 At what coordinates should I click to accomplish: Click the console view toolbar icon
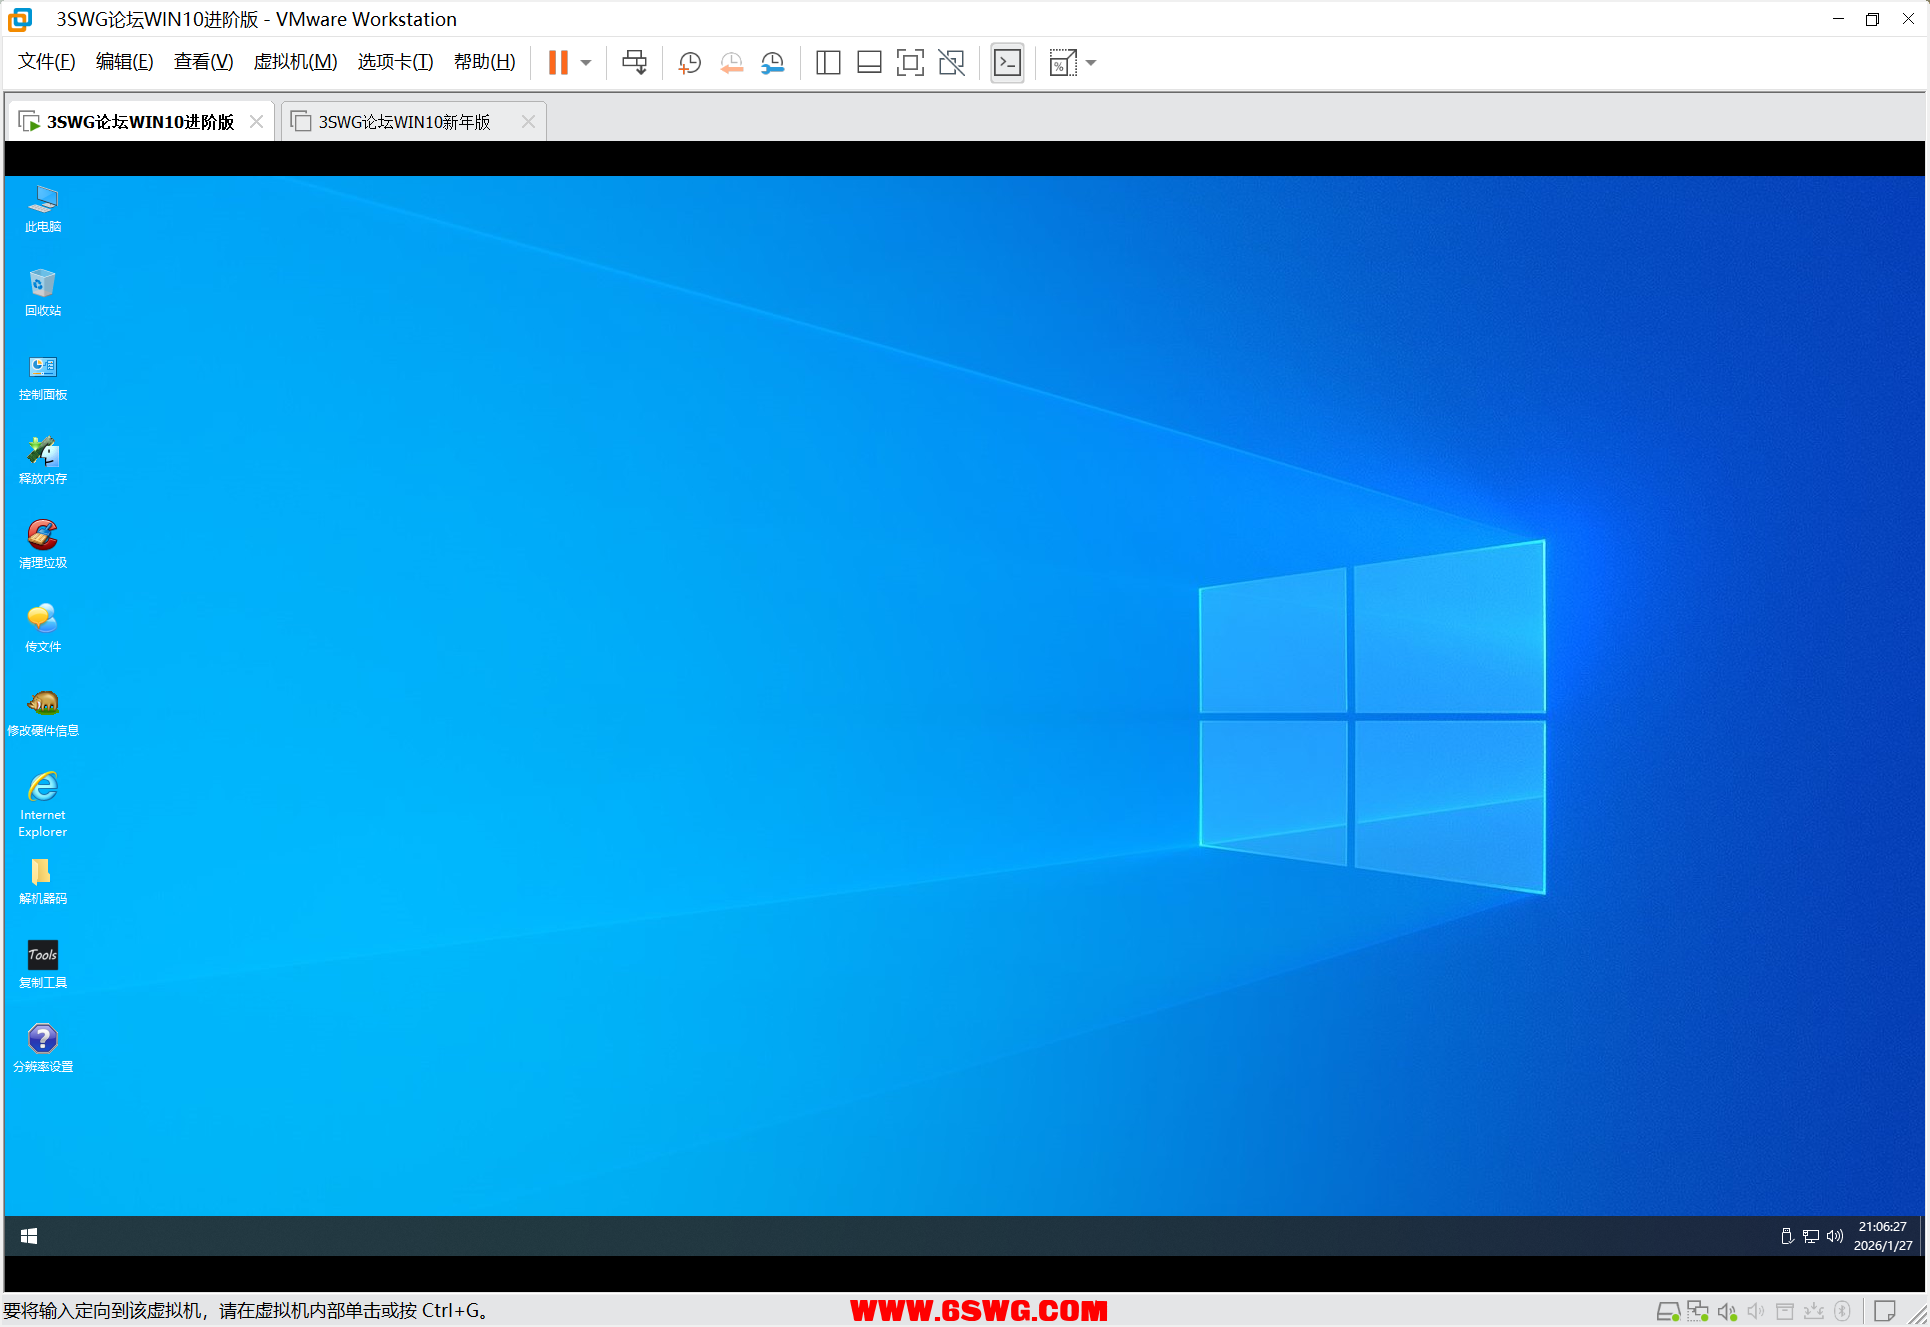click(x=1007, y=63)
